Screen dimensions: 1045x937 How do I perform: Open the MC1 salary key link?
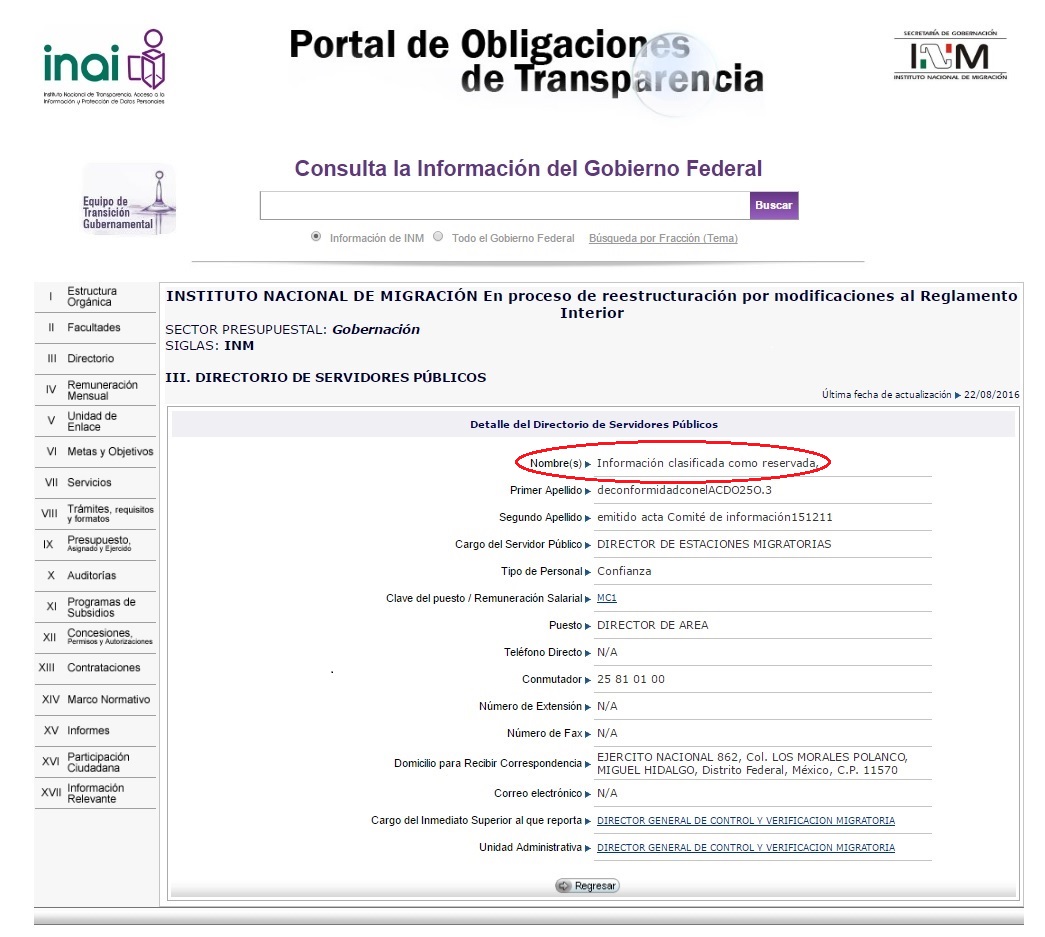tap(606, 598)
